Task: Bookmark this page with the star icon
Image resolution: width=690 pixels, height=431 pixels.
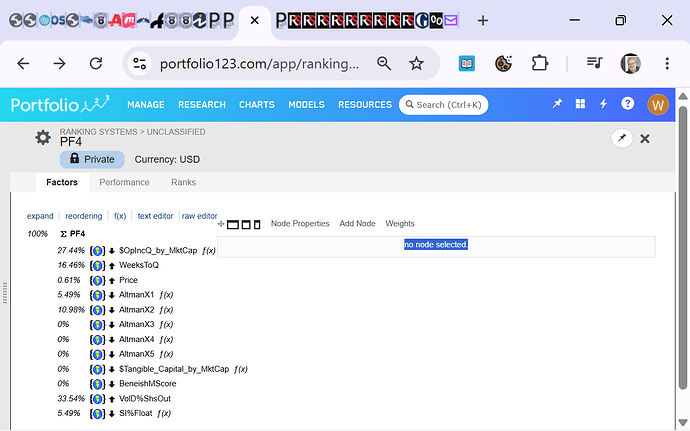Action: (416, 64)
